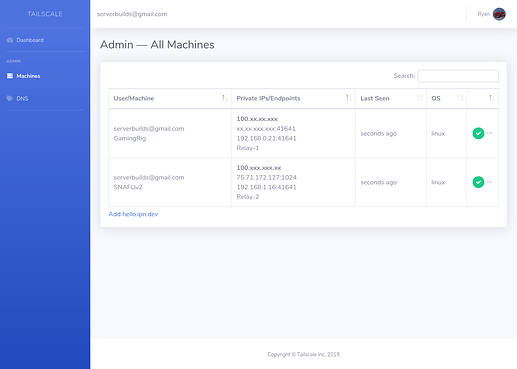
Task: Click green check icon for SNAFUv2
Action: click(478, 182)
